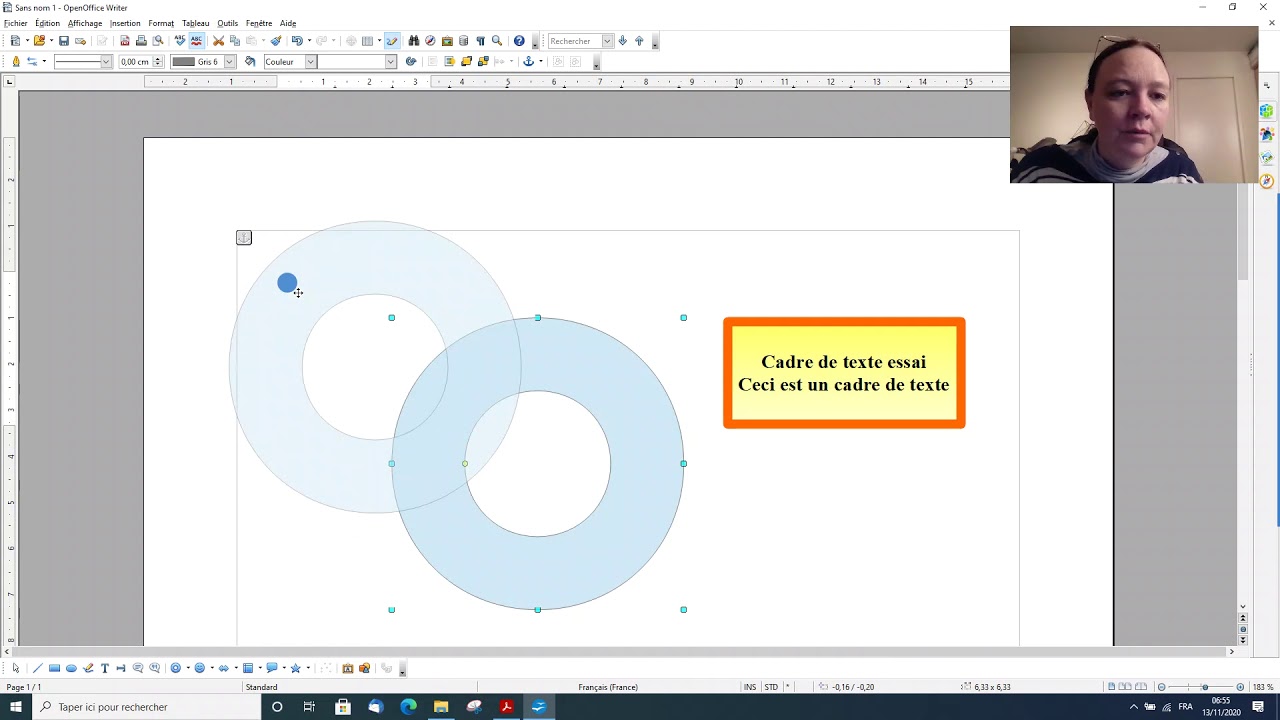Click the Bring to front icon
1280x720 pixels.
coord(466,61)
